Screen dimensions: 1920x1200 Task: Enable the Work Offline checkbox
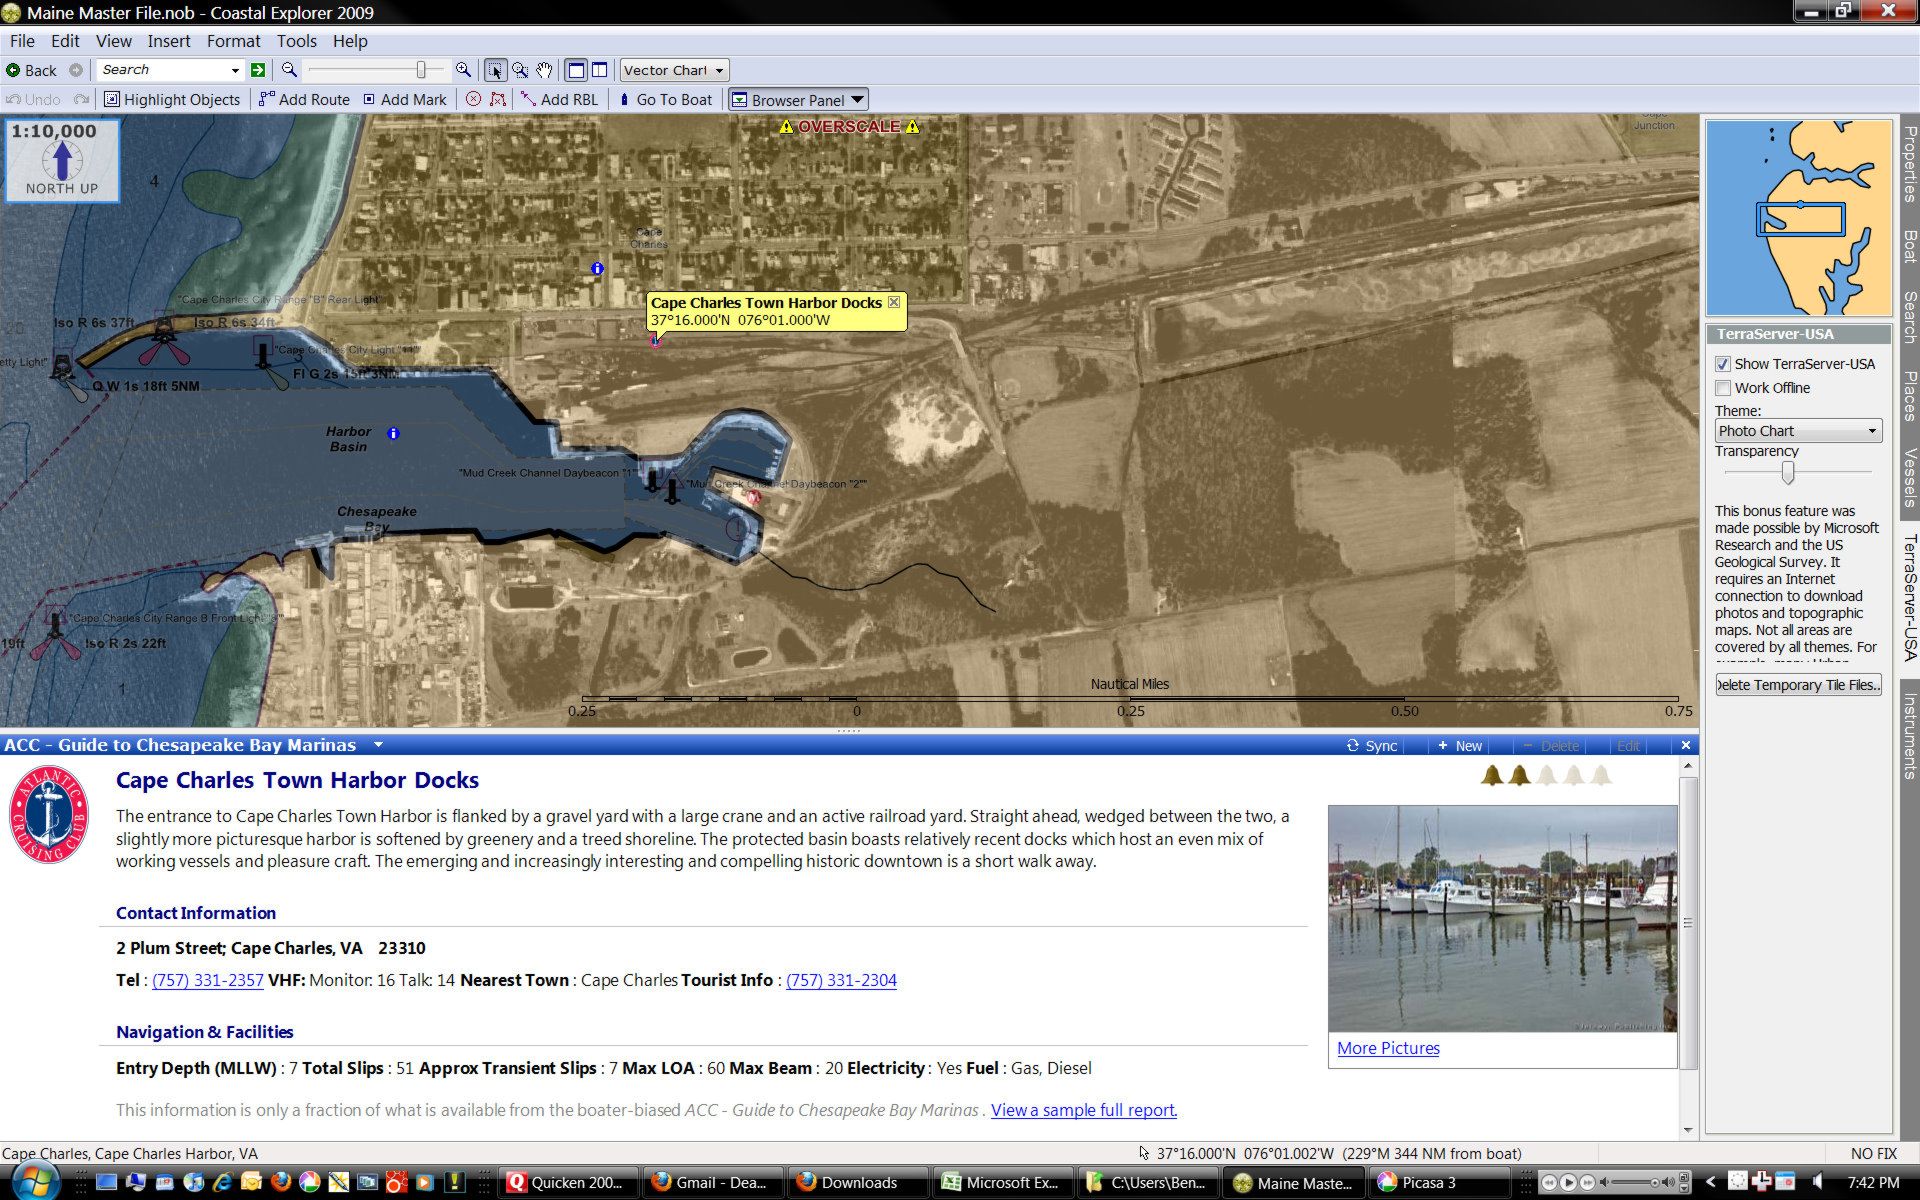[1723, 388]
